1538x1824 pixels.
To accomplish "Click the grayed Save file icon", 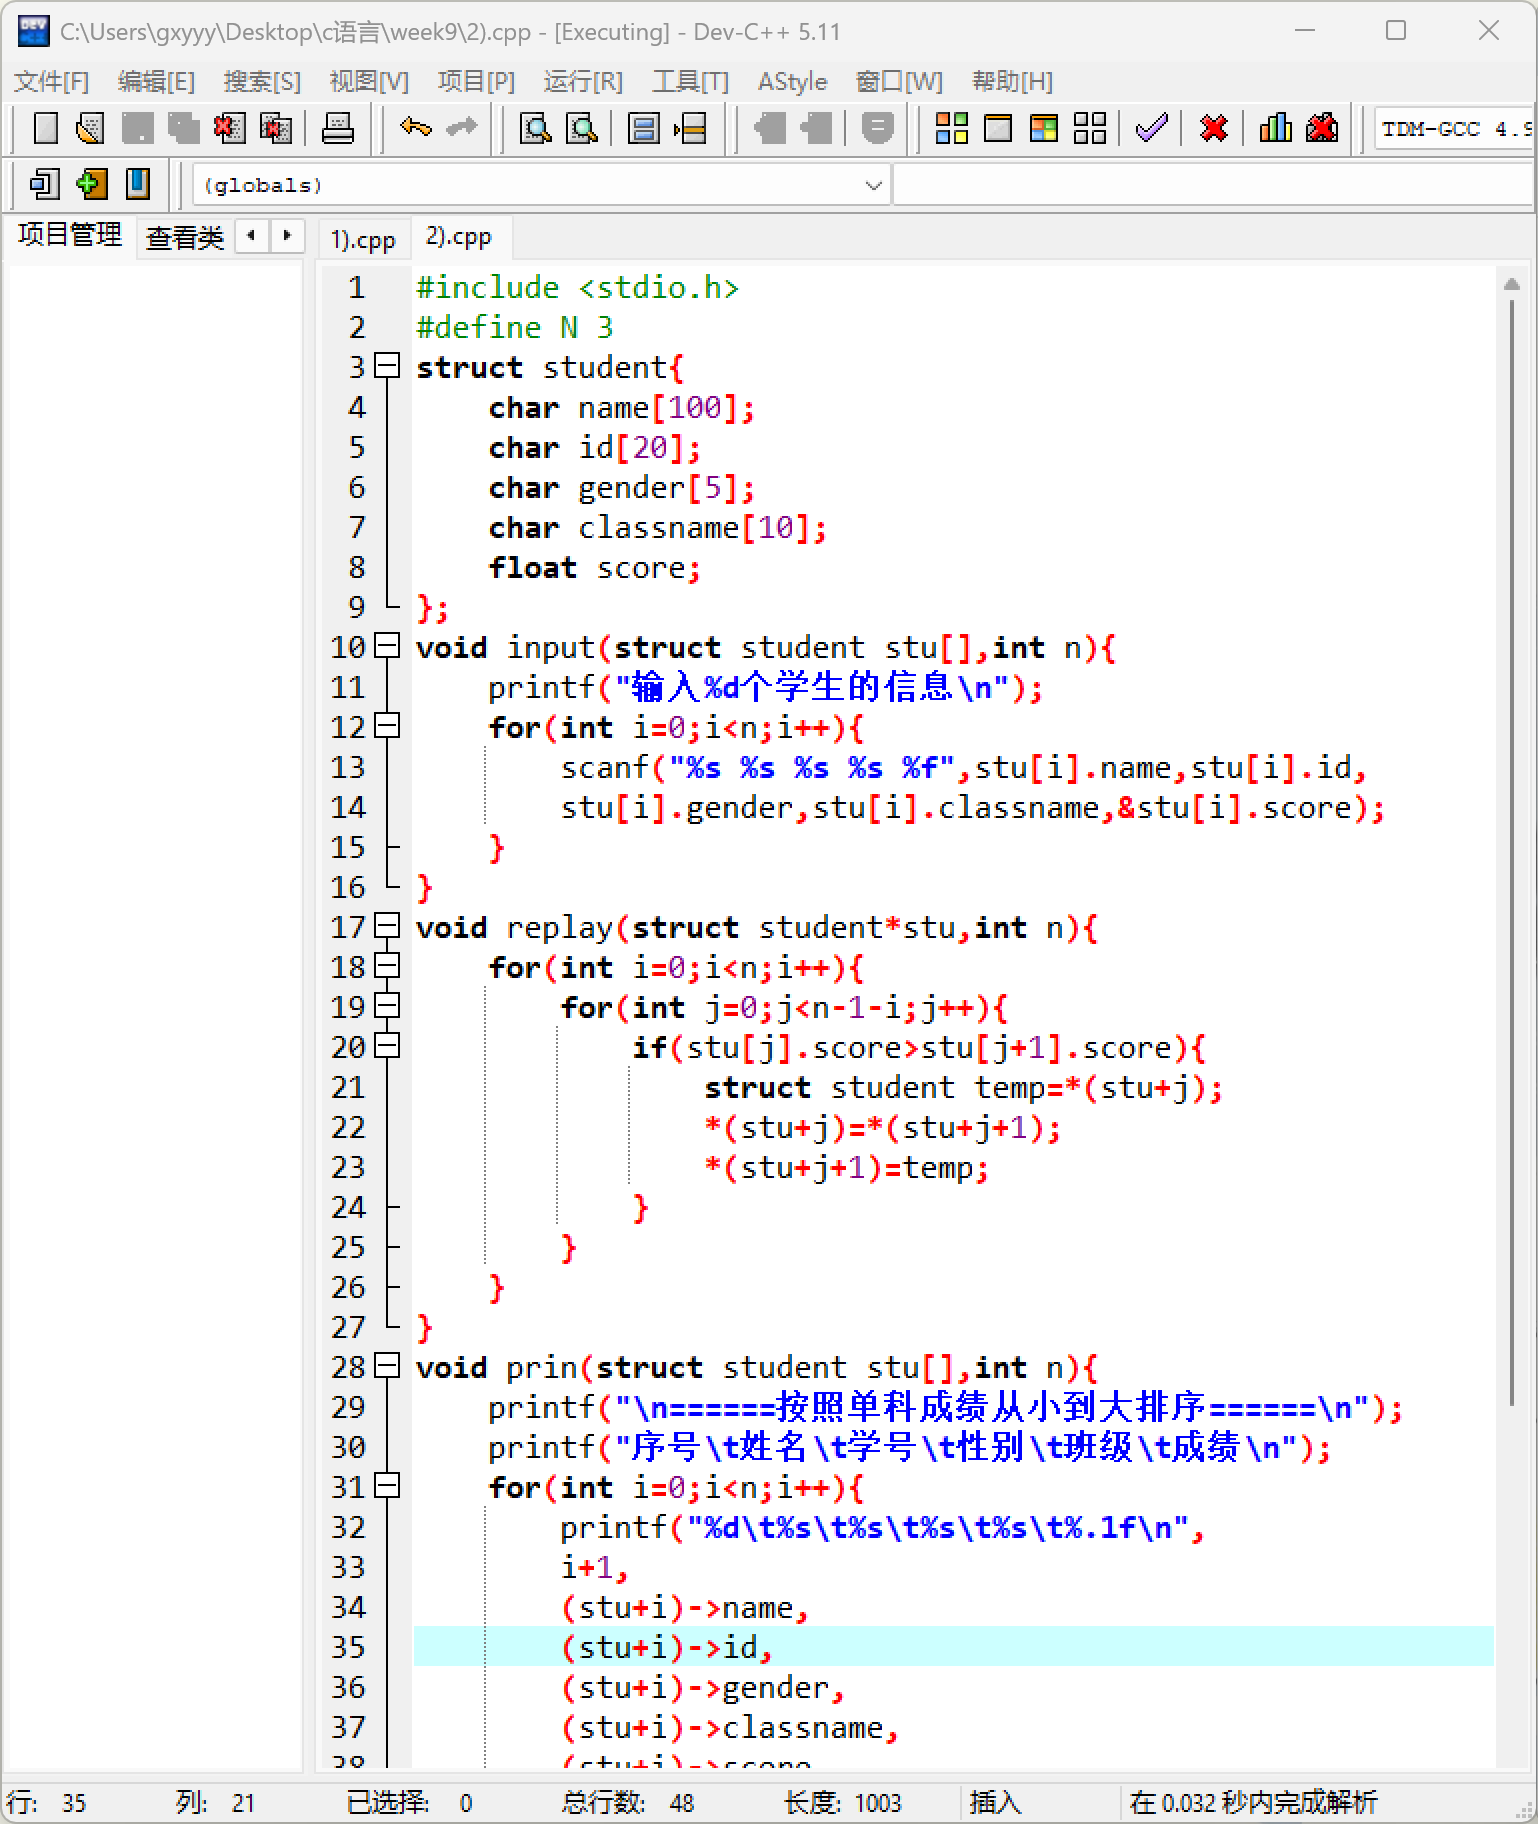I will (x=137, y=128).
